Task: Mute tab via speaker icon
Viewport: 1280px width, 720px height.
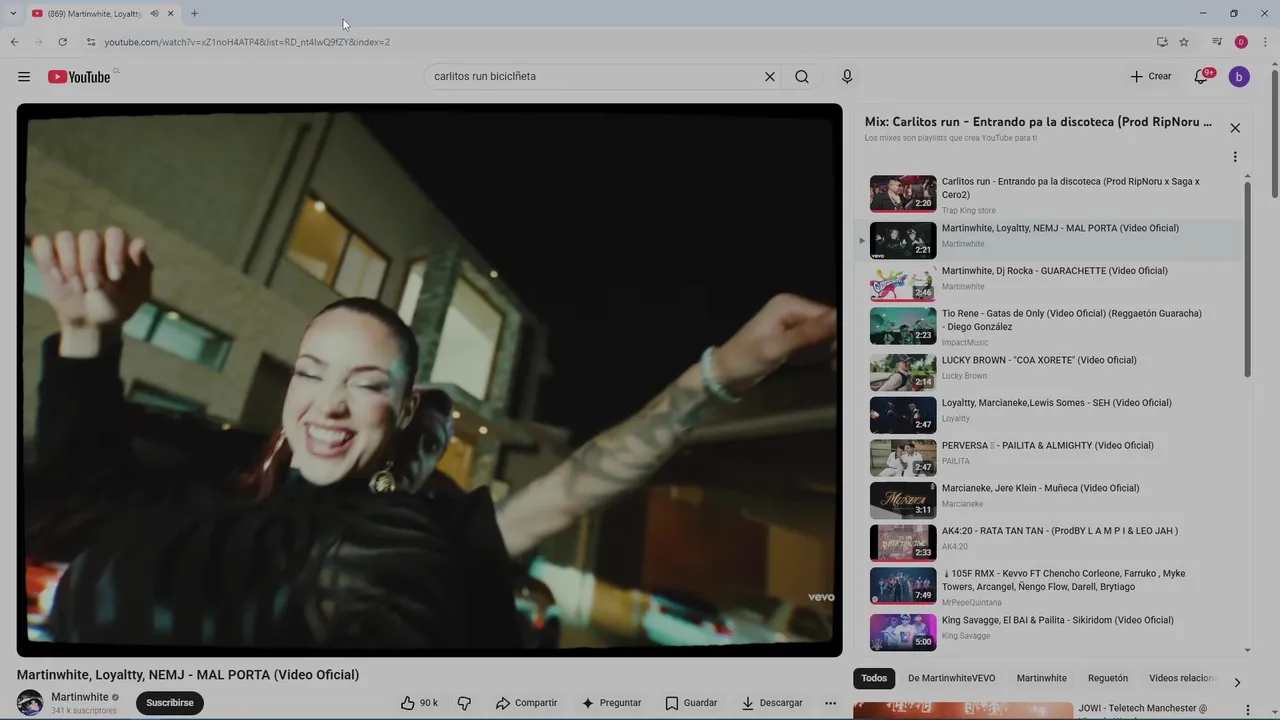Action: (154, 13)
